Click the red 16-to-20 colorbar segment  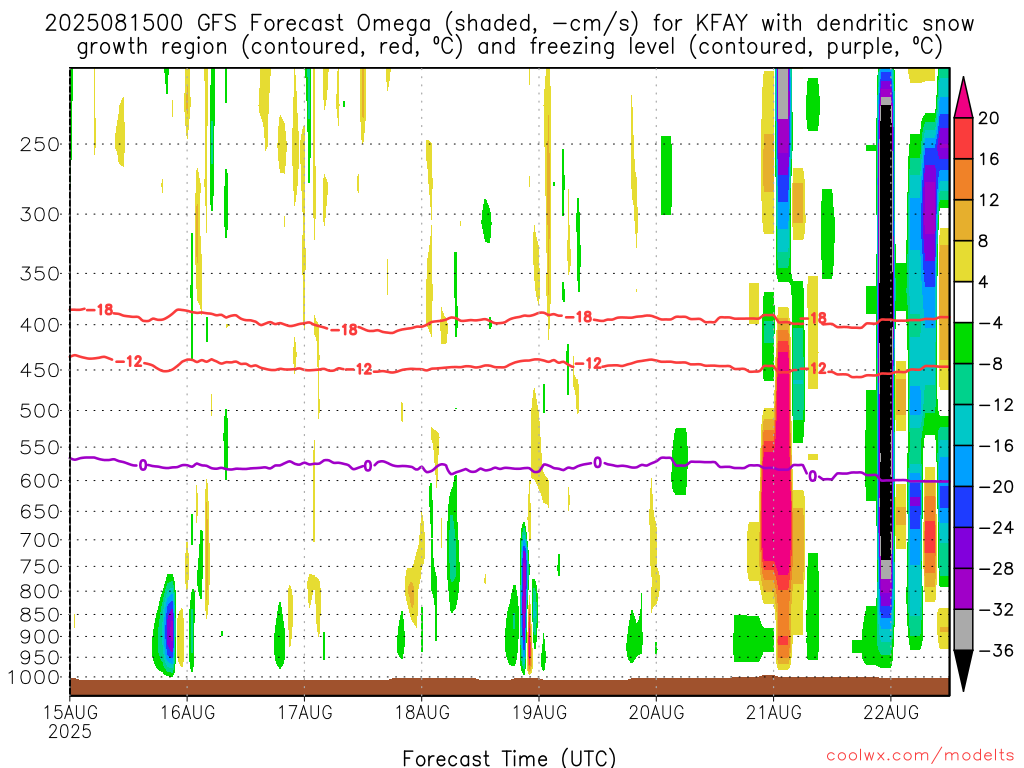click(963, 138)
